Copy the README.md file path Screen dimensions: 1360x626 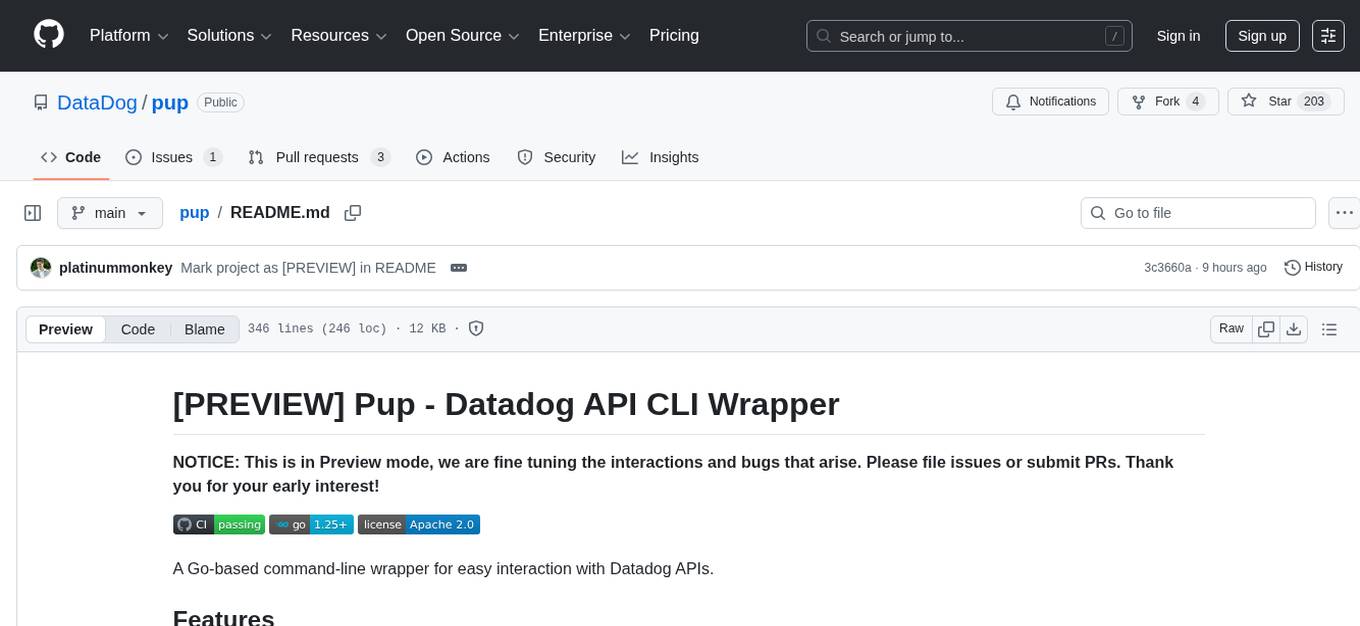[x=353, y=212]
